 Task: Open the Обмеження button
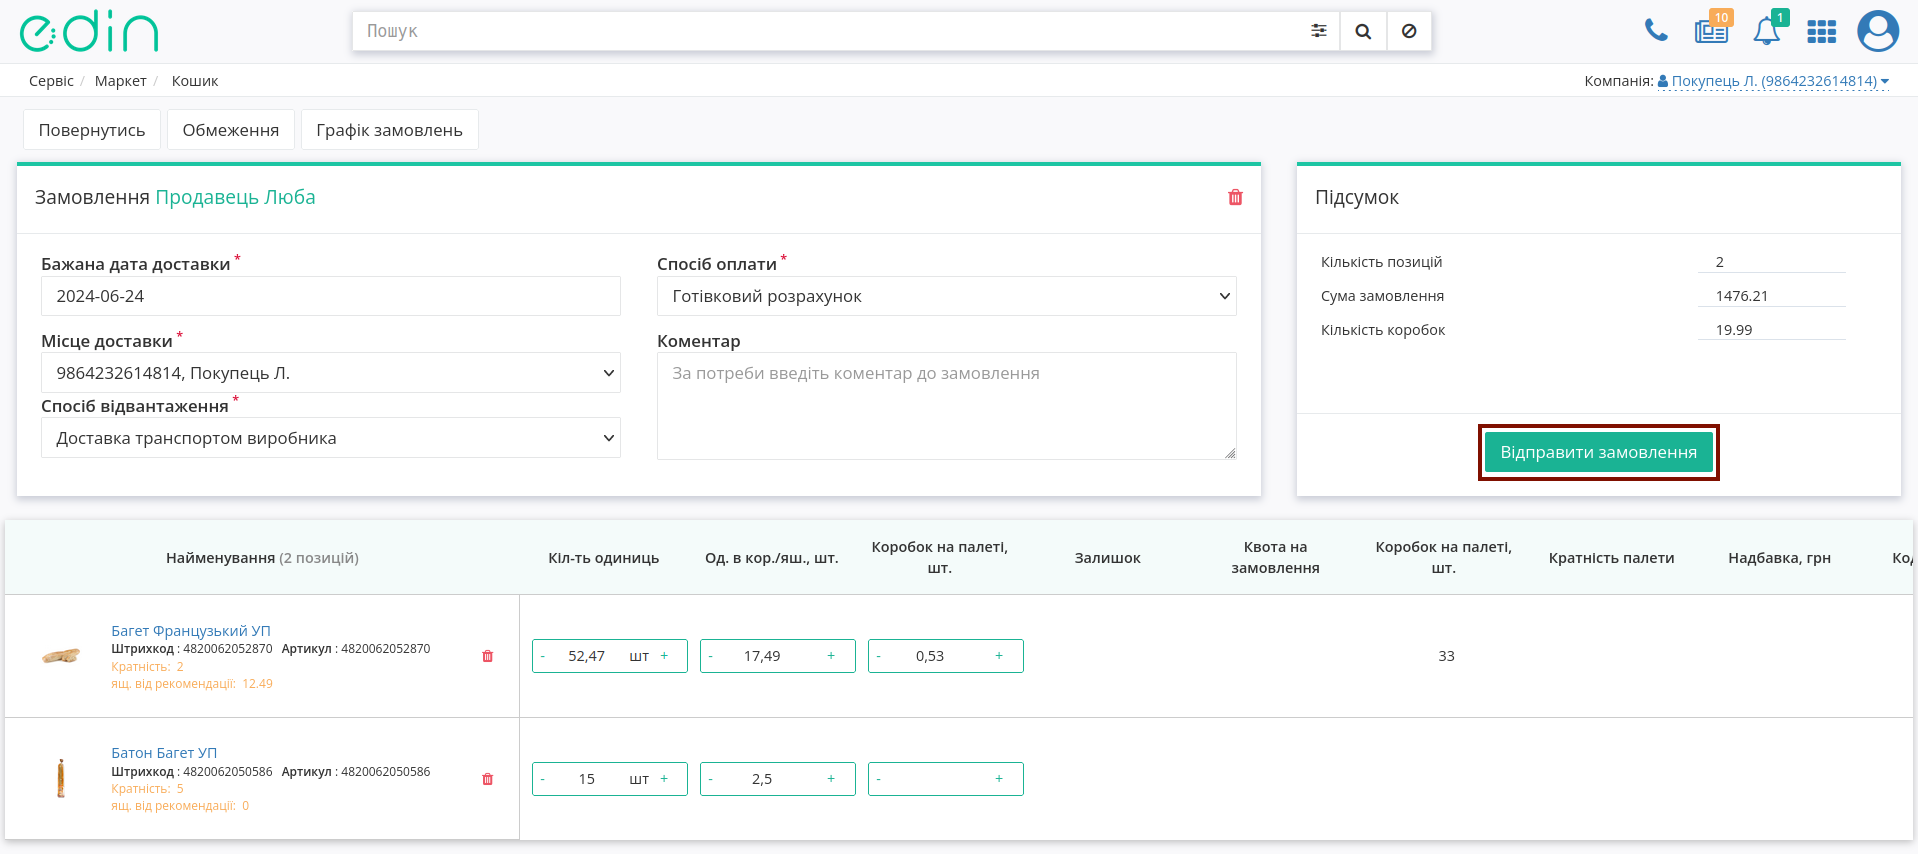pos(231,130)
